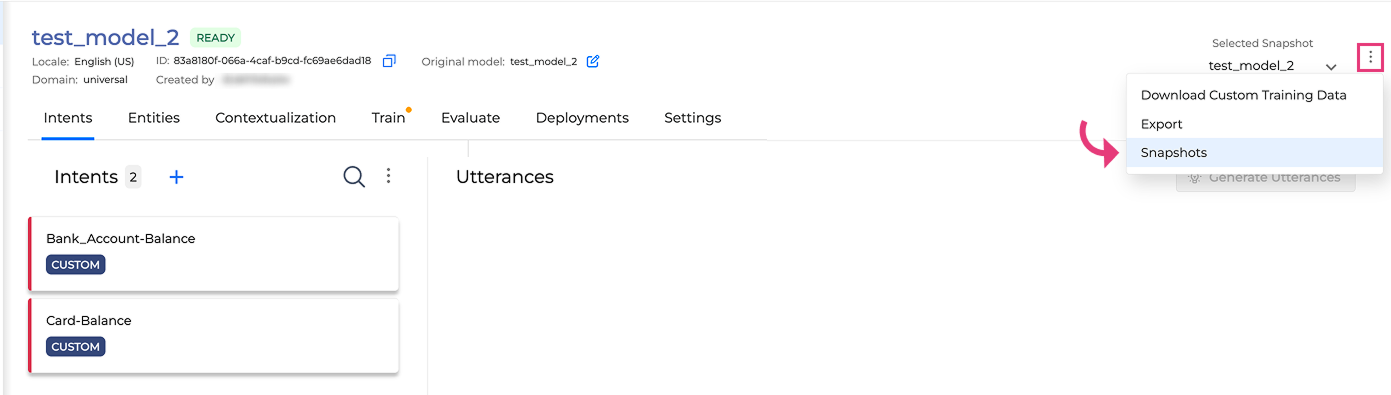Switch to the Entities tab
Screen dimensions: 1391x395
154,118
